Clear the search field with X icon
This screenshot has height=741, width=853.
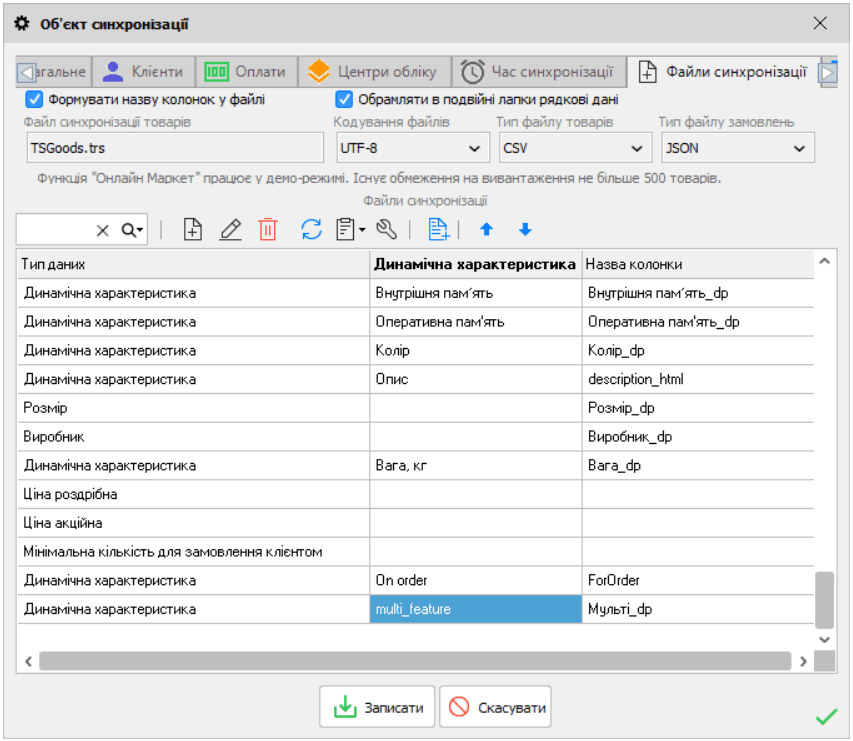(103, 230)
